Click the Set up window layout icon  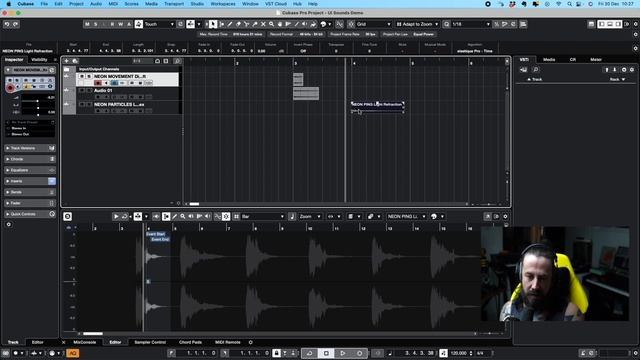591,24
